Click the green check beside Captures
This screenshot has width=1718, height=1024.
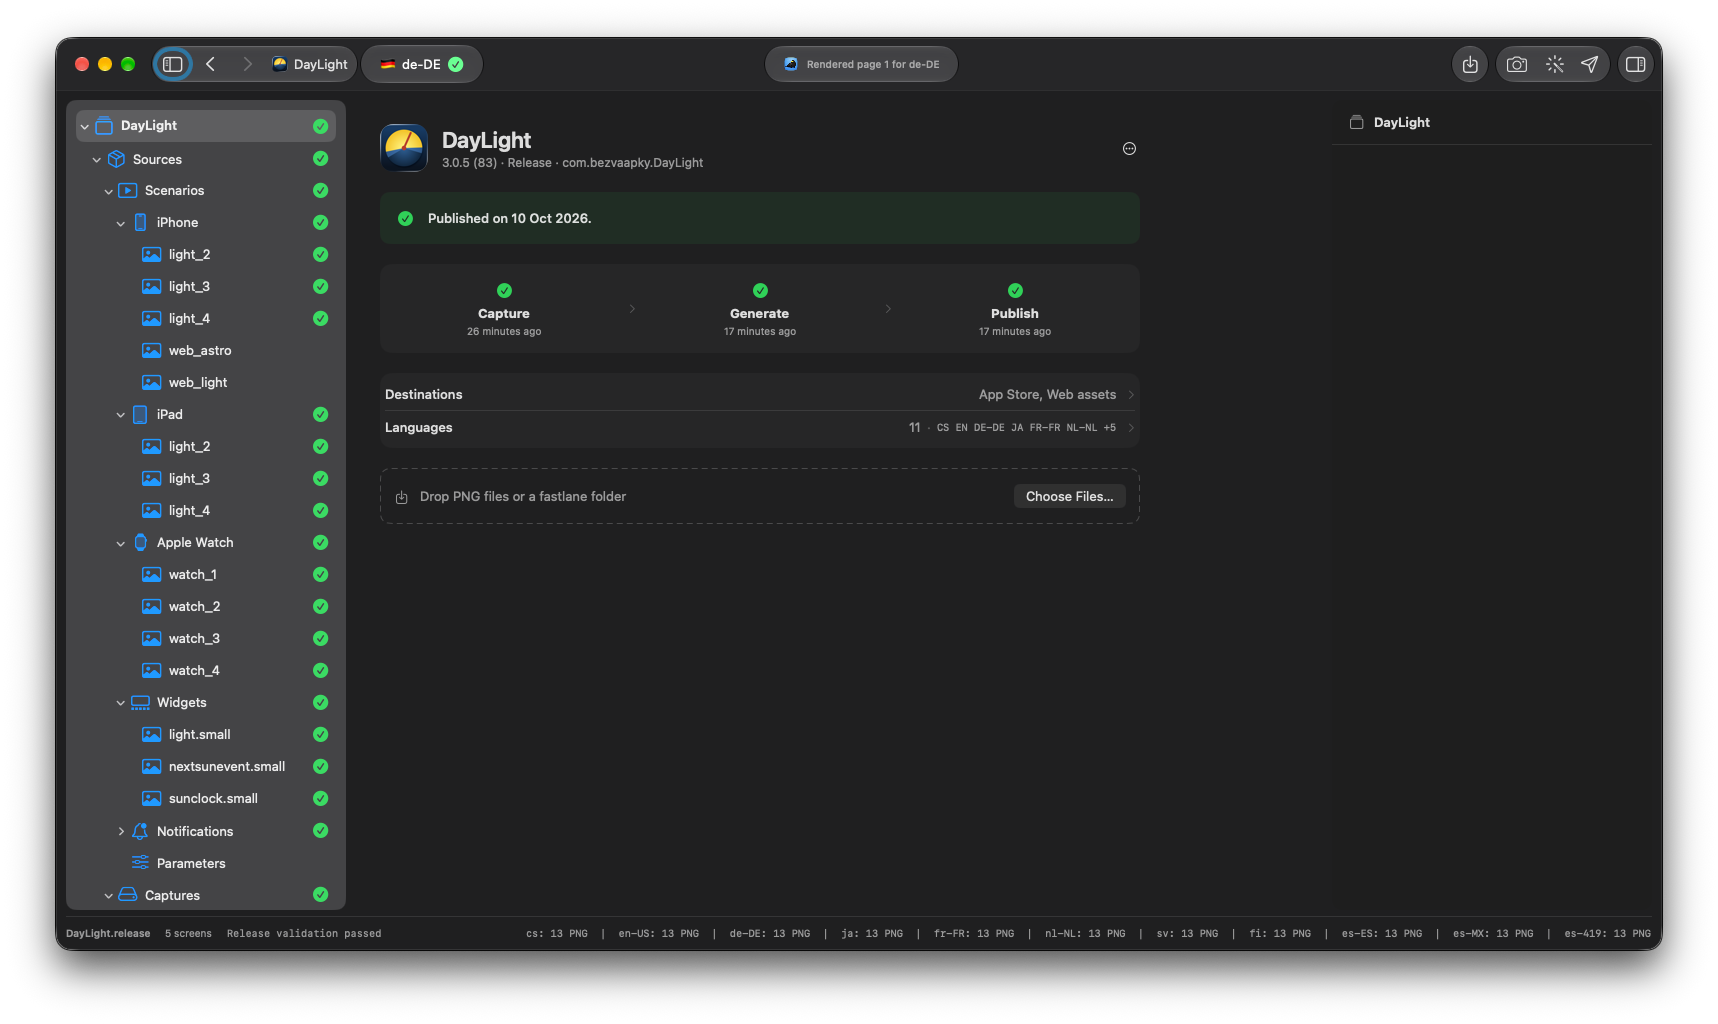[x=320, y=894]
